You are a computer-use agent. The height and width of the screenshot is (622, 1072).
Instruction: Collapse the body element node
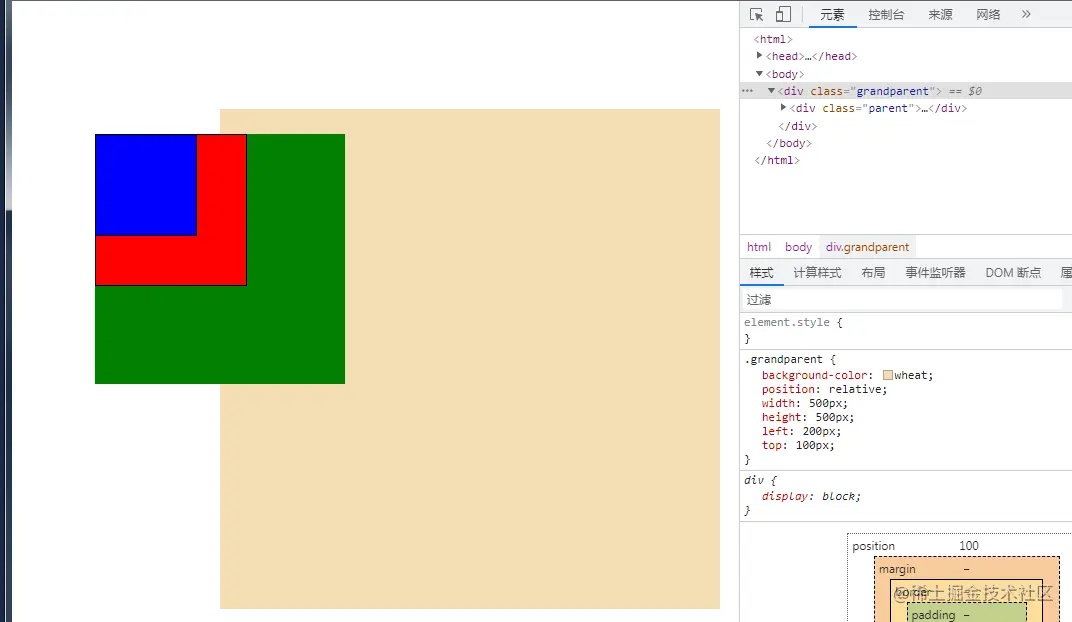pos(760,73)
